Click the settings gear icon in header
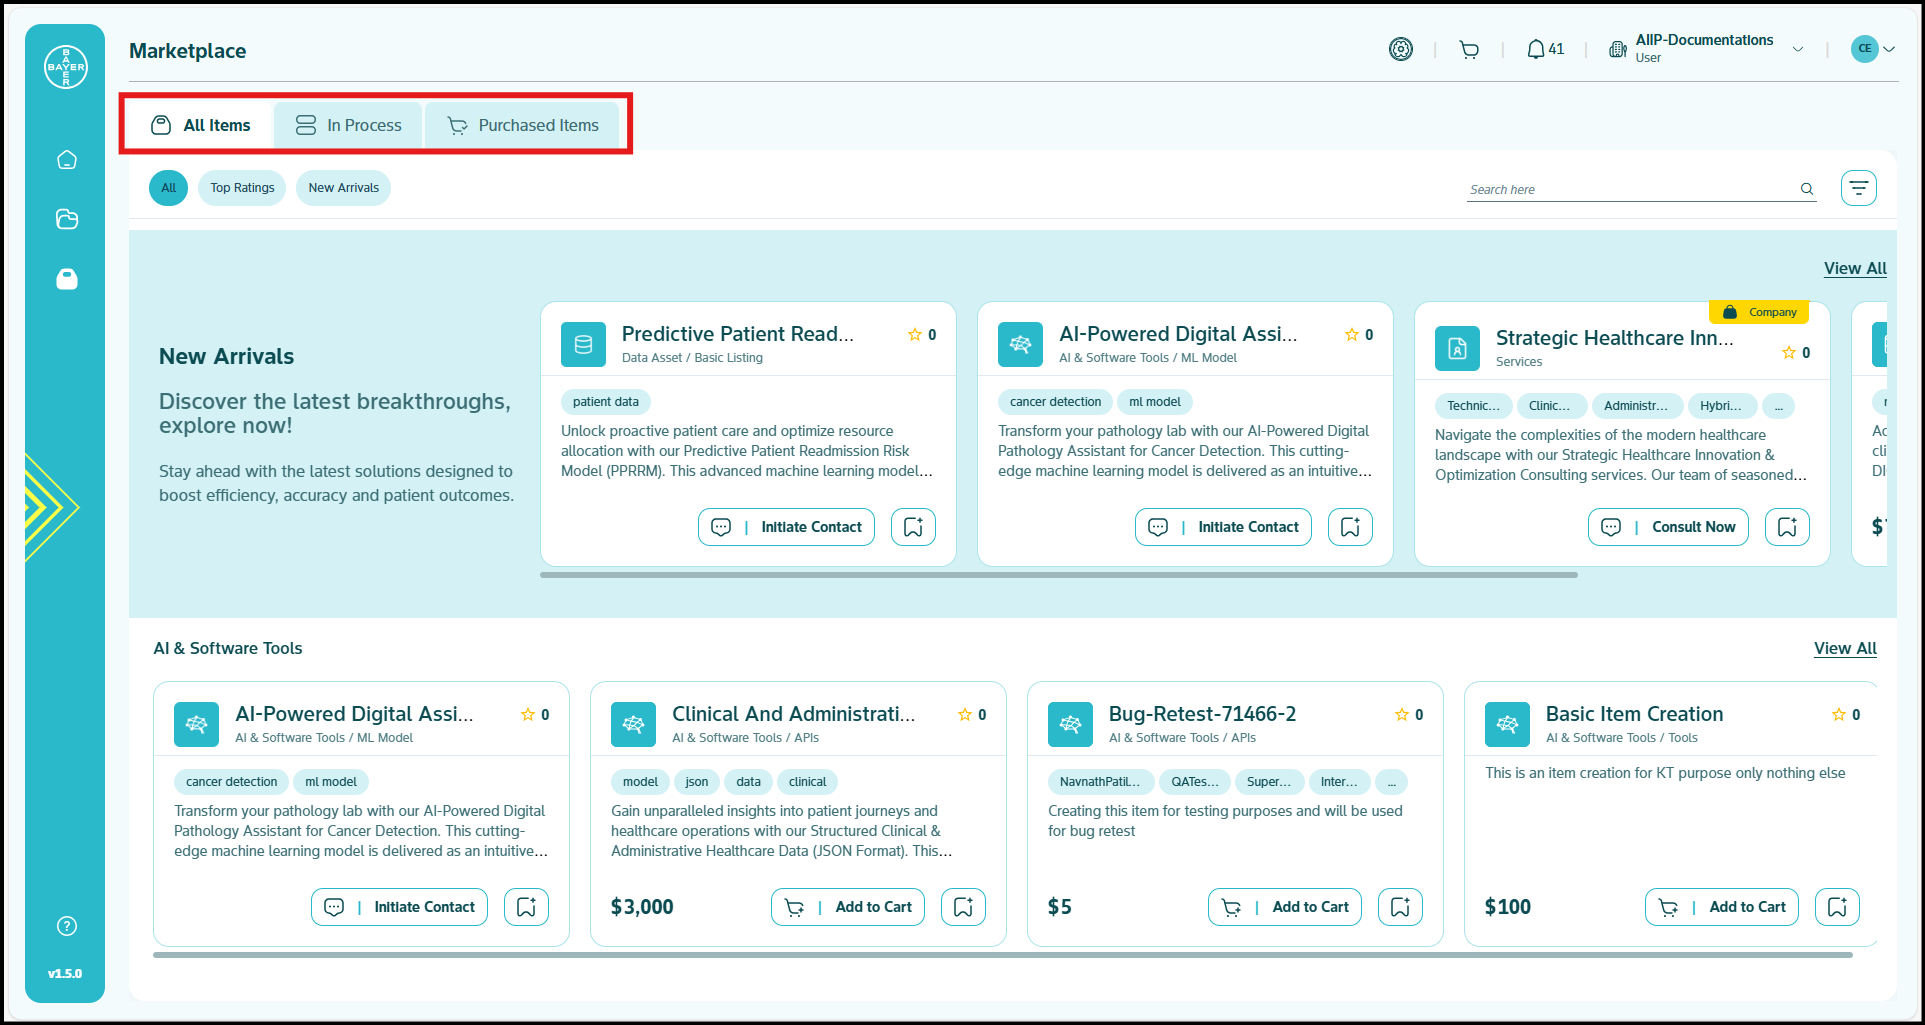1925x1025 pixels. (x=1401, y=48)
